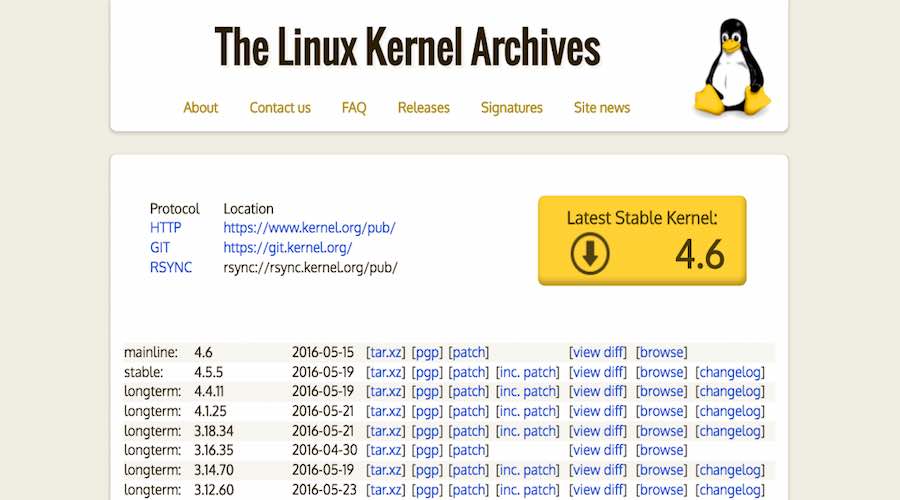This screenshot has width=900, height=500.
Task: Download tar.xz for mainline 4.6
Action: point(386,352)
